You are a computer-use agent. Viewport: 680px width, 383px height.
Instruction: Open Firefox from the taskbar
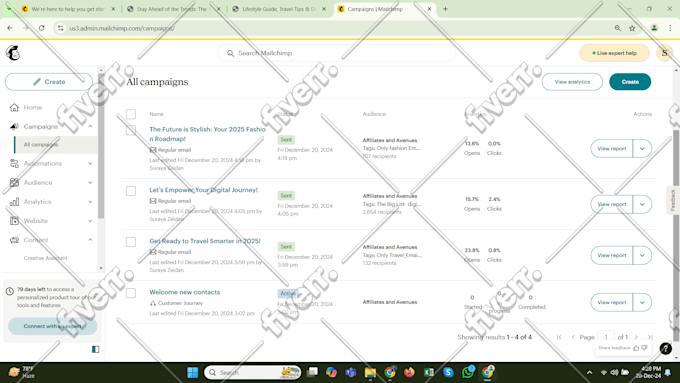coord(409,372)
